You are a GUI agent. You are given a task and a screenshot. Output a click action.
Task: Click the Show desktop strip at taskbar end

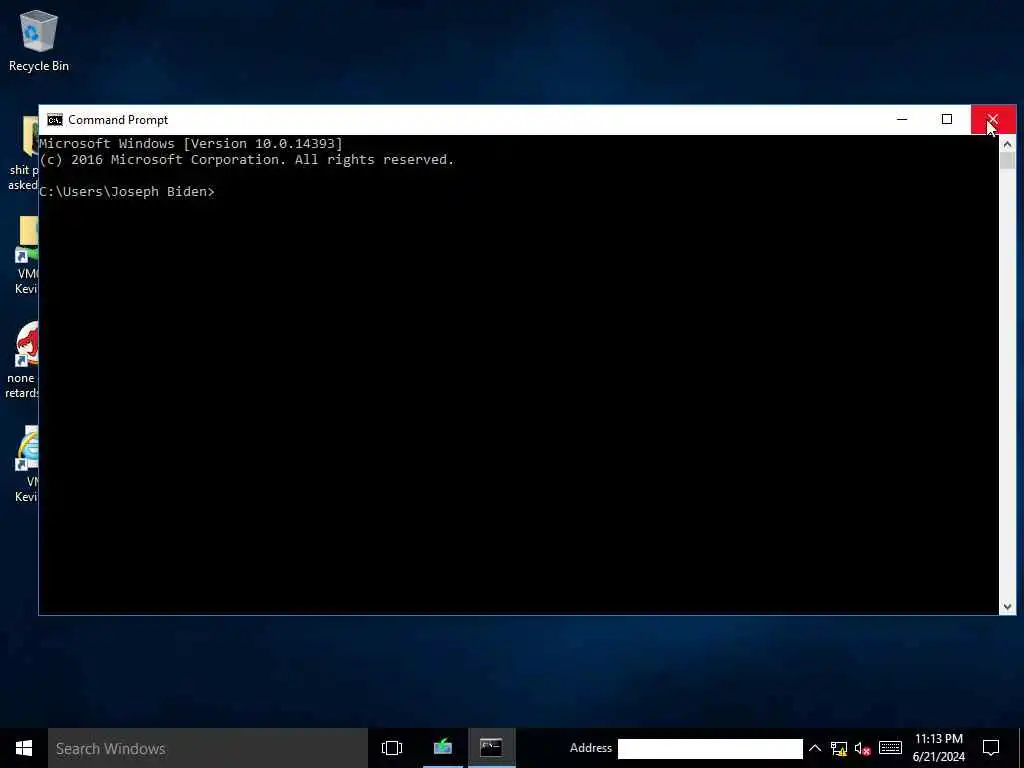1021,748
